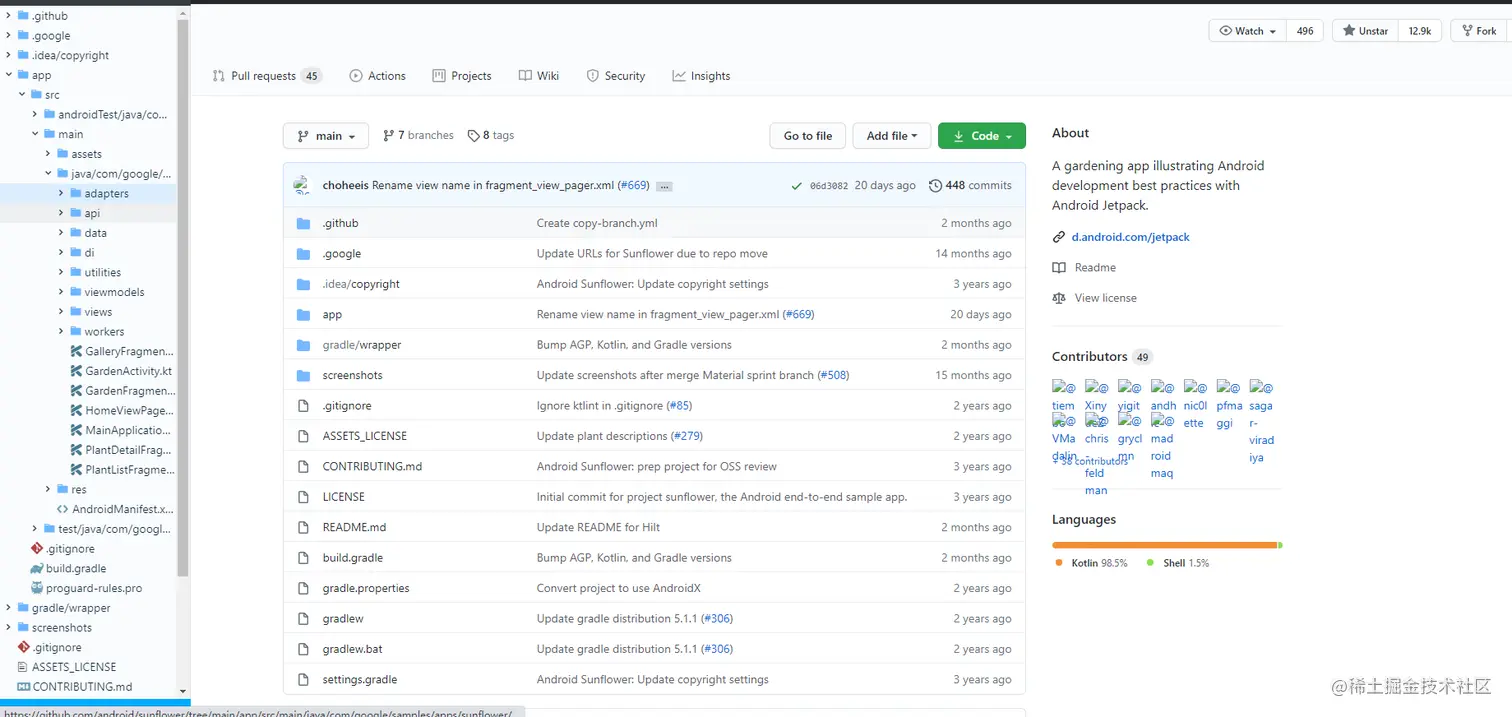Click the settings.gradle file icon
Screen dimensions: 1512x717
[304, 679]
